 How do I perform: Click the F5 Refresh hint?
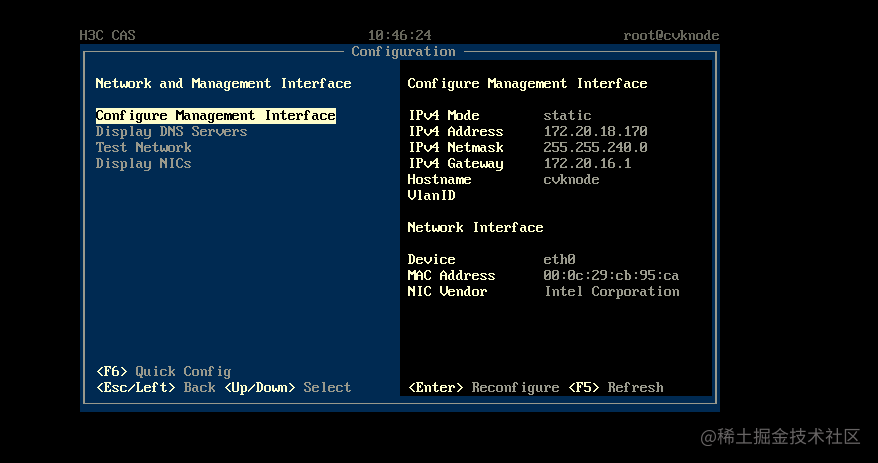click(x=615, y=388)
